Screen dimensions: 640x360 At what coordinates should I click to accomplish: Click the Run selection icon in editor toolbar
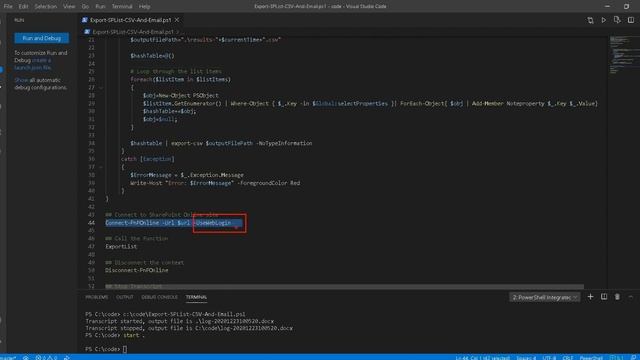coord(617,20)
